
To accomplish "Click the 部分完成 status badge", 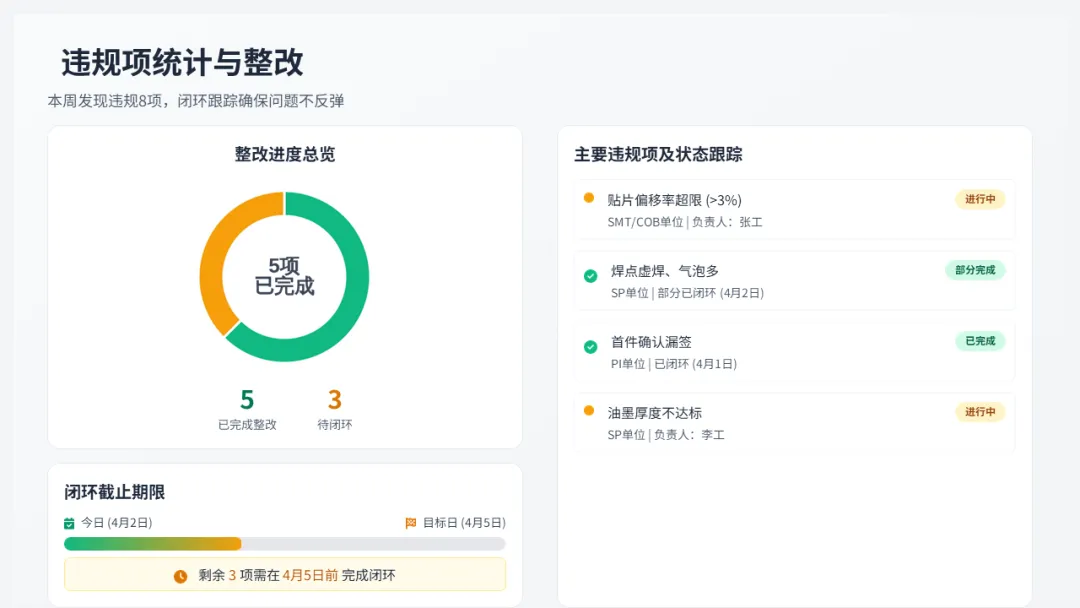I will [974, 270].
